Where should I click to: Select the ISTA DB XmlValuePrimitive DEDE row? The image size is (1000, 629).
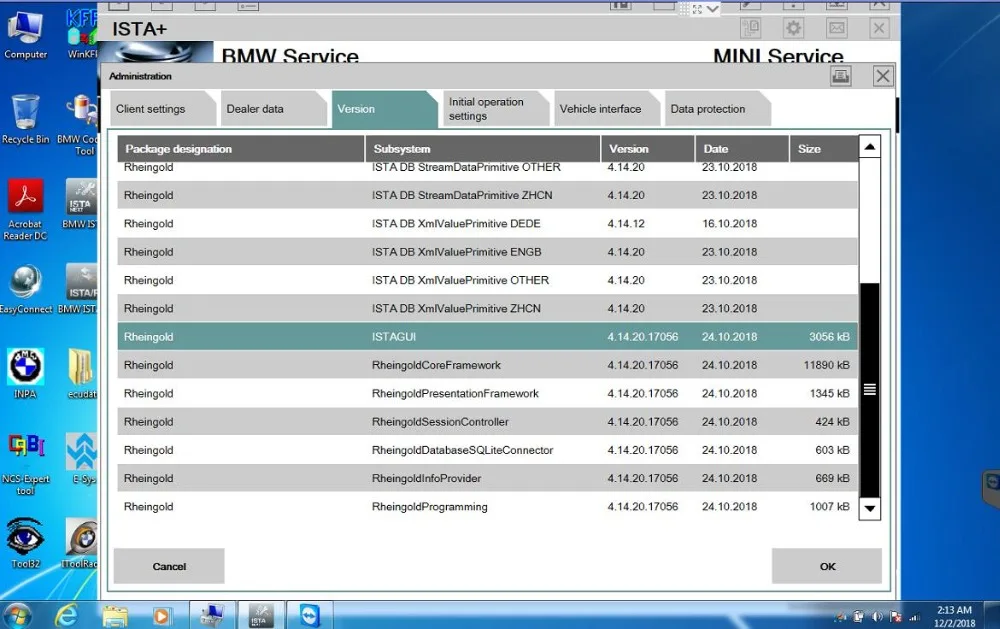pos(487,223)
